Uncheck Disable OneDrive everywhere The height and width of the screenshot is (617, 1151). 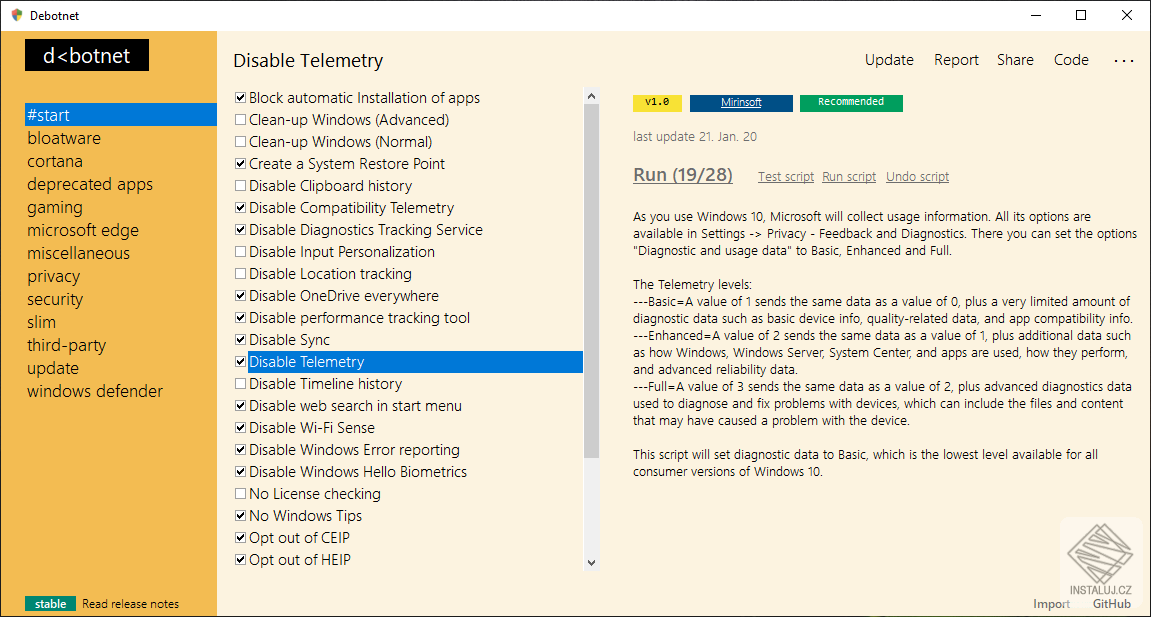click(x=241, y=296)
